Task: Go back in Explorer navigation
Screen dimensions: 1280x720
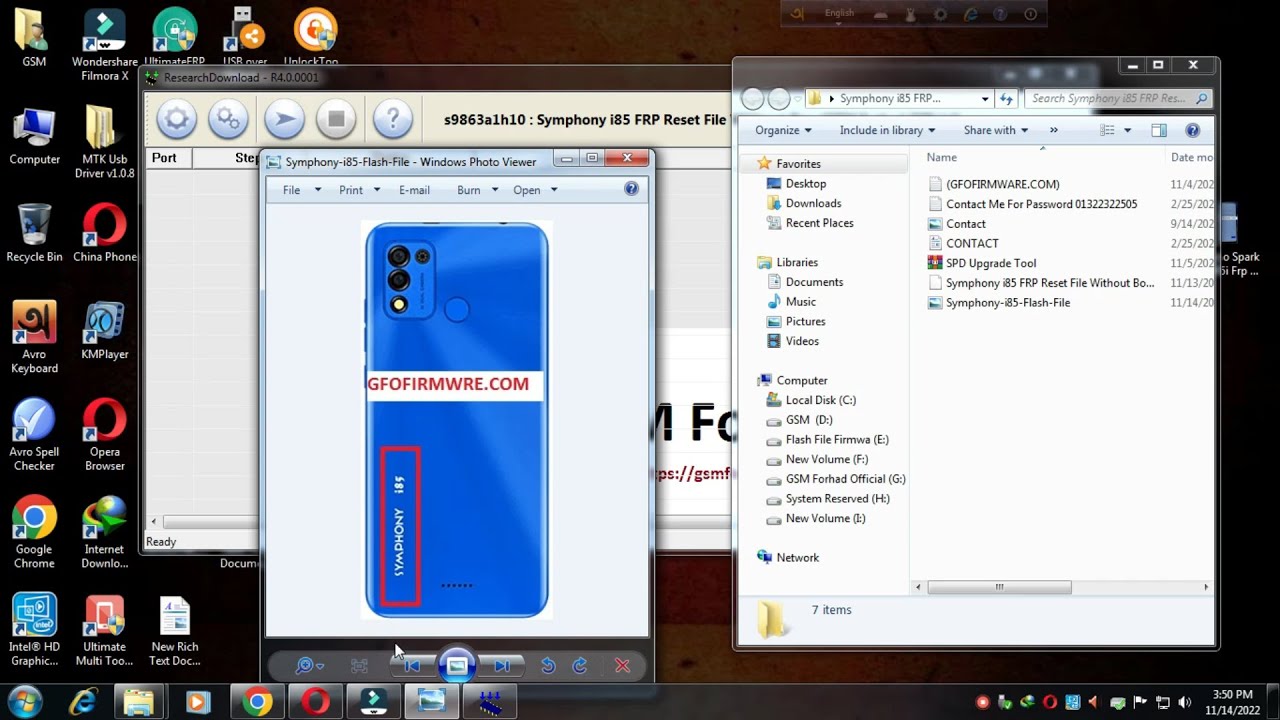Action: click(x=753, y=99)
